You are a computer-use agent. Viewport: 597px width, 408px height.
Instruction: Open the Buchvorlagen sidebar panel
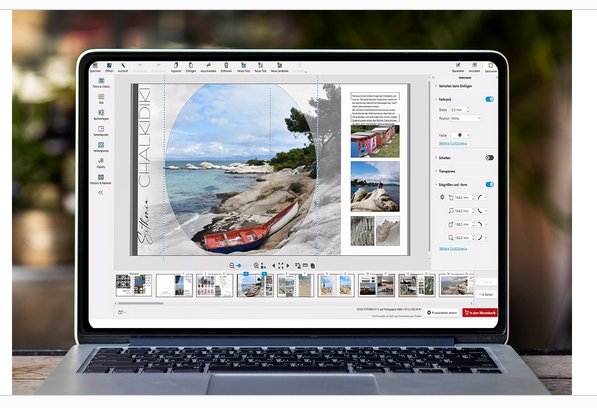101,115
